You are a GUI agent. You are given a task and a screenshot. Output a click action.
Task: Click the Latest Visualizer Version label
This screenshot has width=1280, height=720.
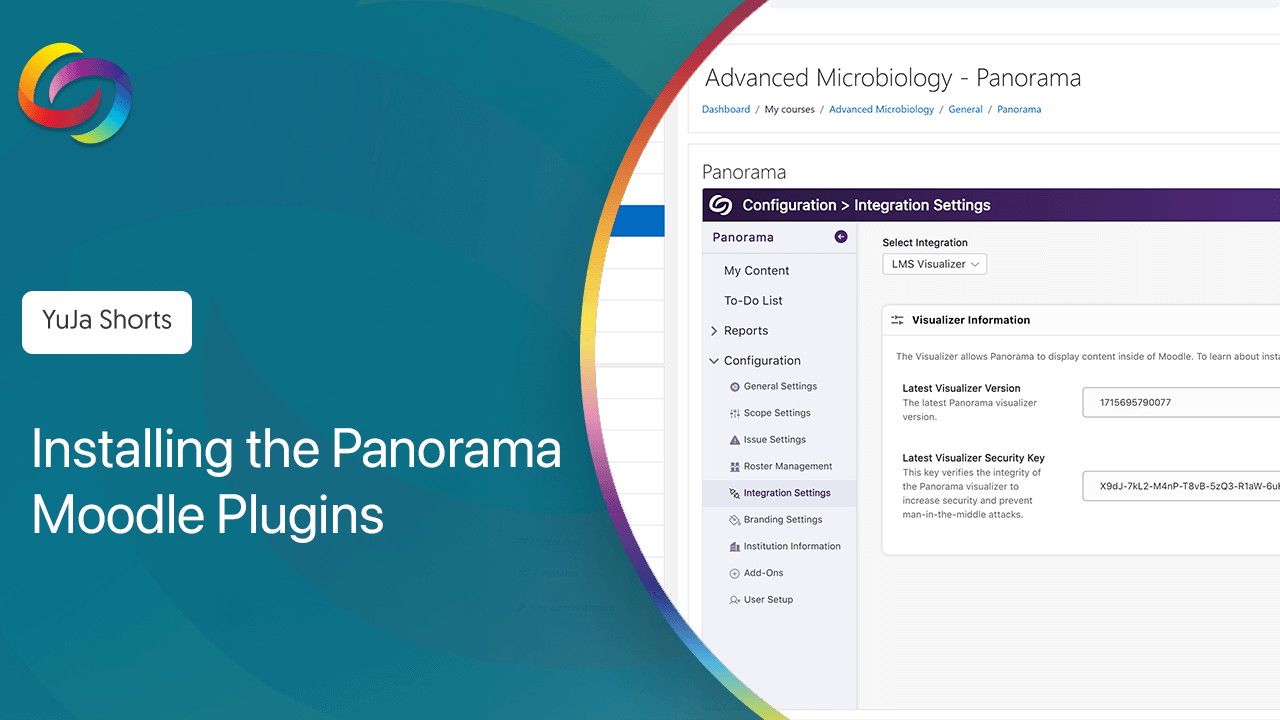pos(961,389)
